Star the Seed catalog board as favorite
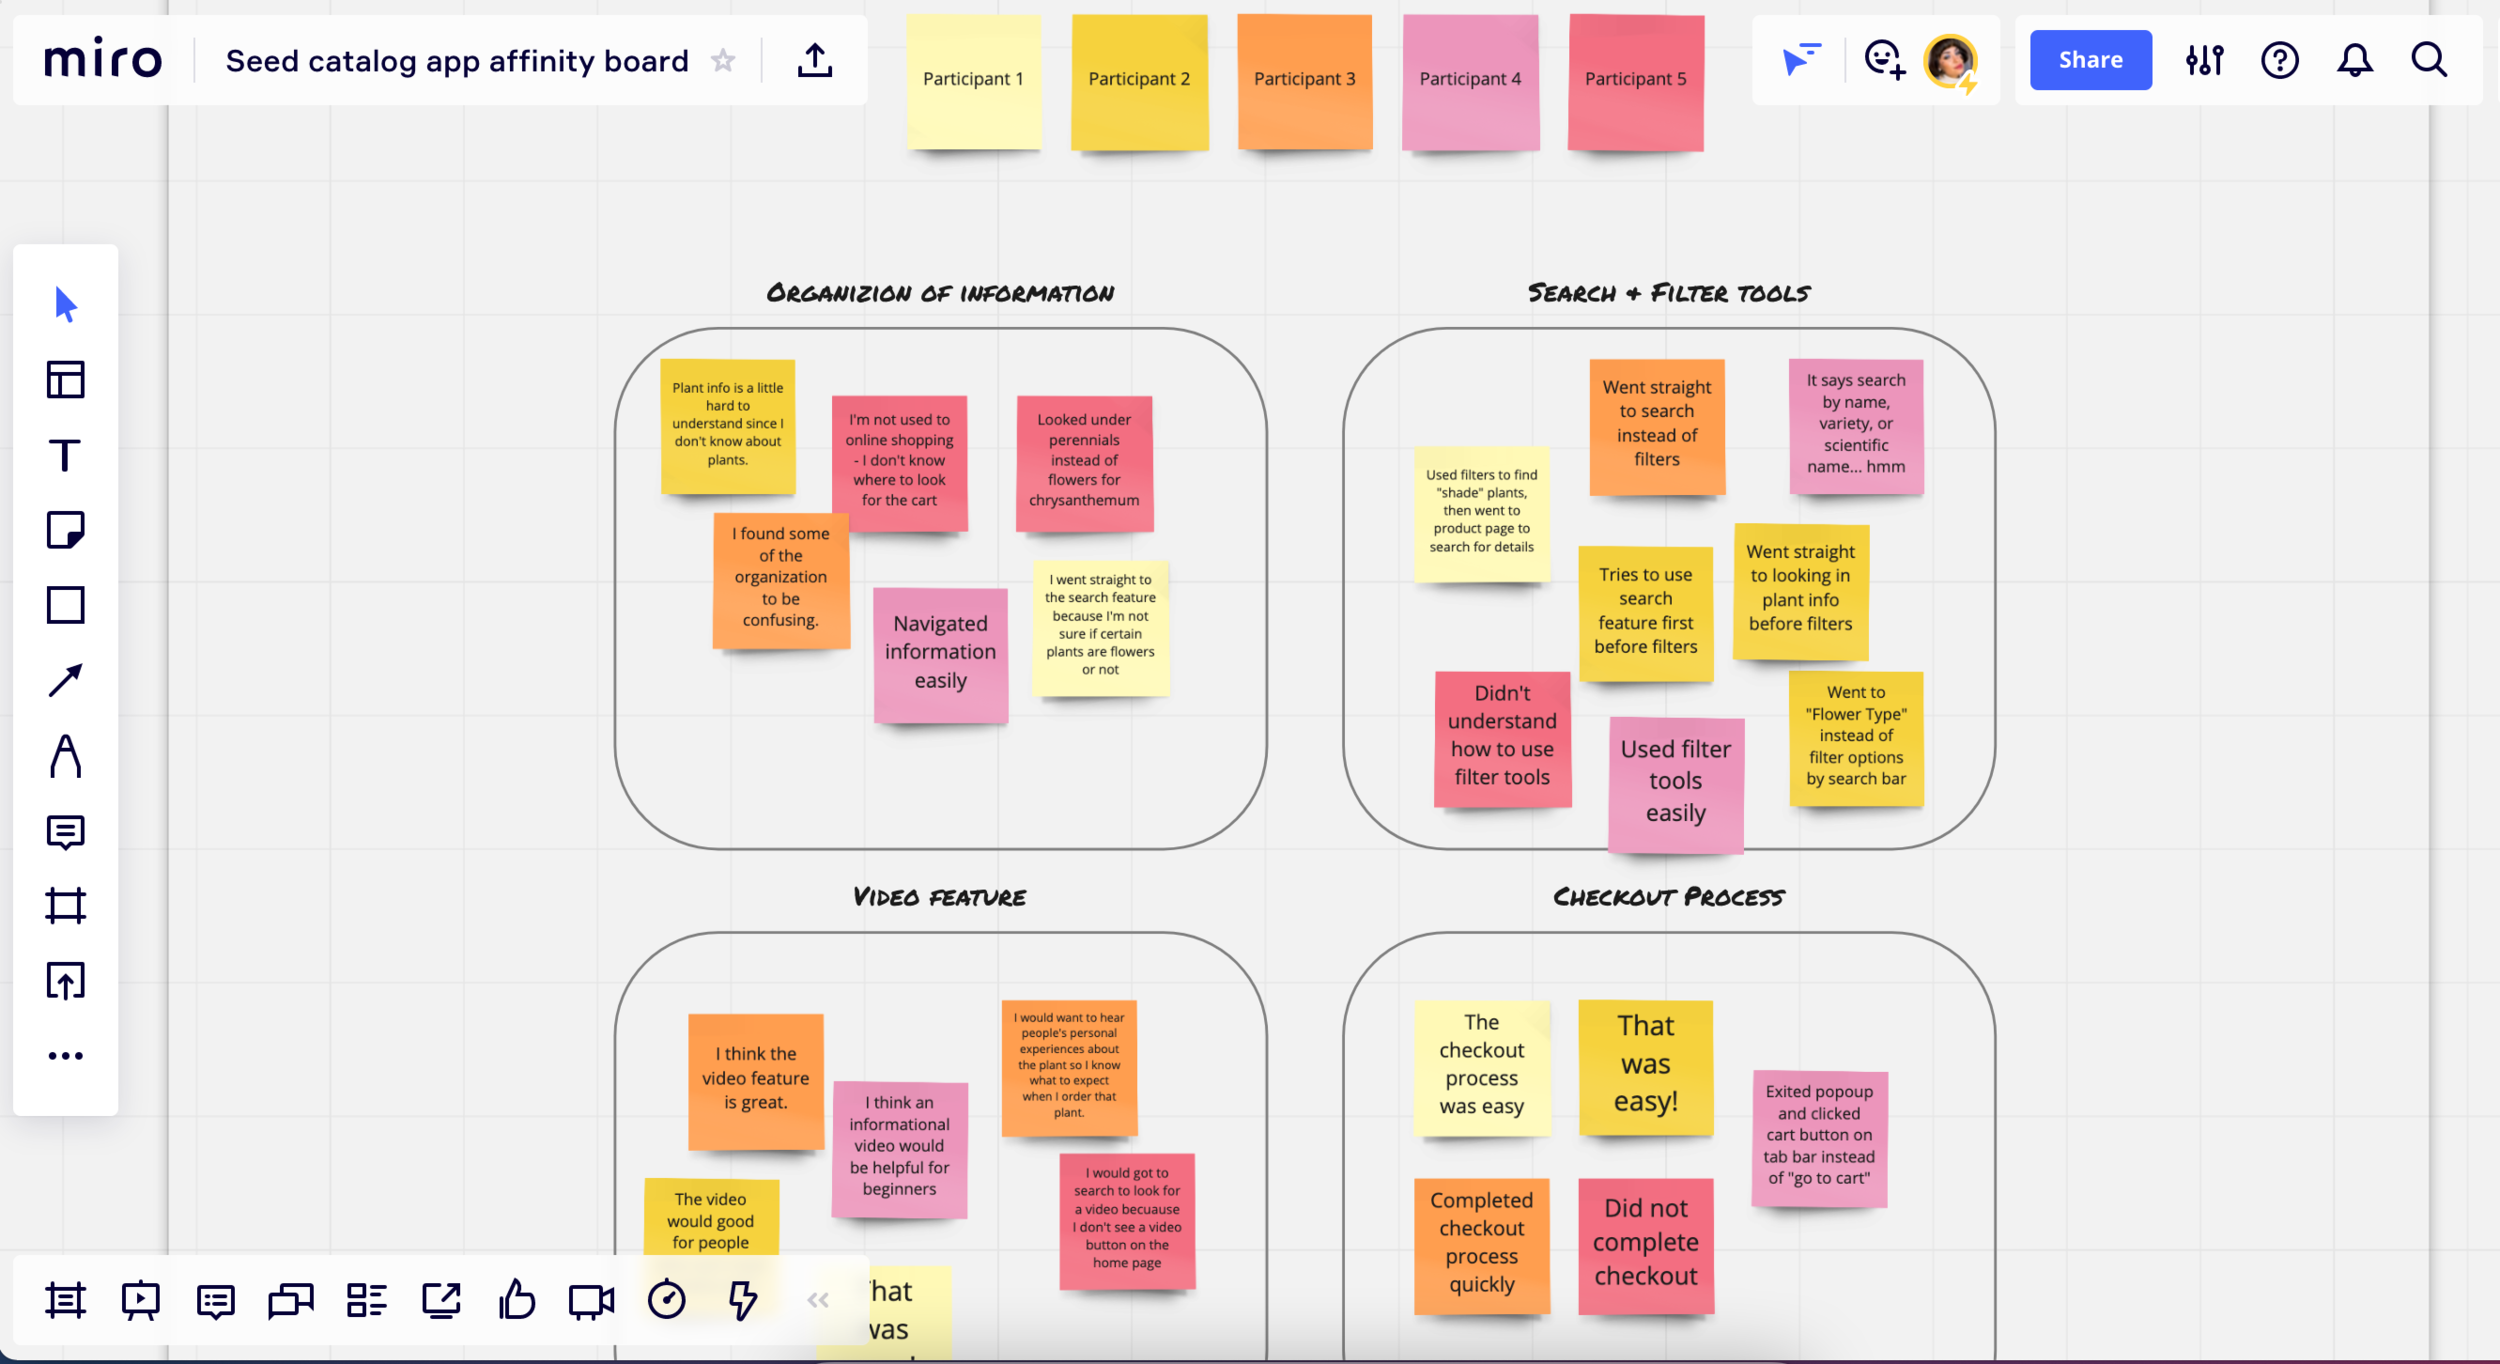Viewport: 2500px width, 1364px height. (723, 61)
